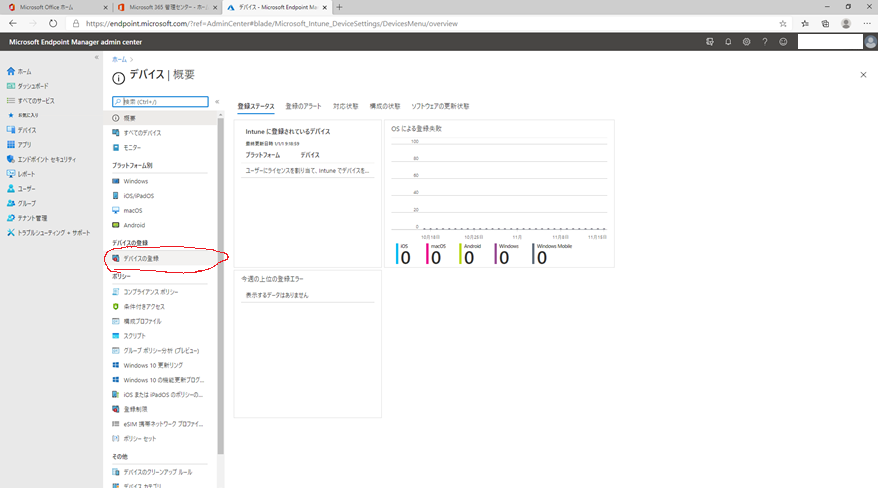Close the デバイス blade with X

[x=863, y=75]
